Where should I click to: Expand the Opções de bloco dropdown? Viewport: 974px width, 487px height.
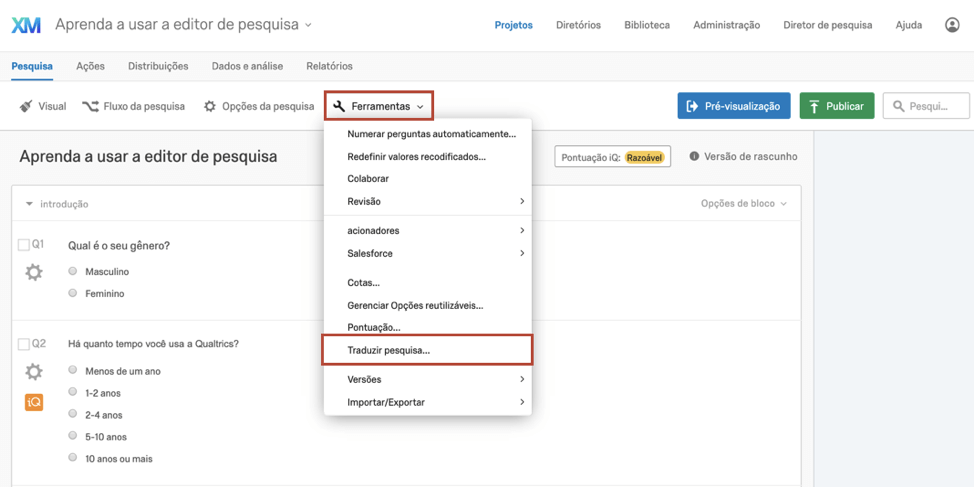click(743, 204)
